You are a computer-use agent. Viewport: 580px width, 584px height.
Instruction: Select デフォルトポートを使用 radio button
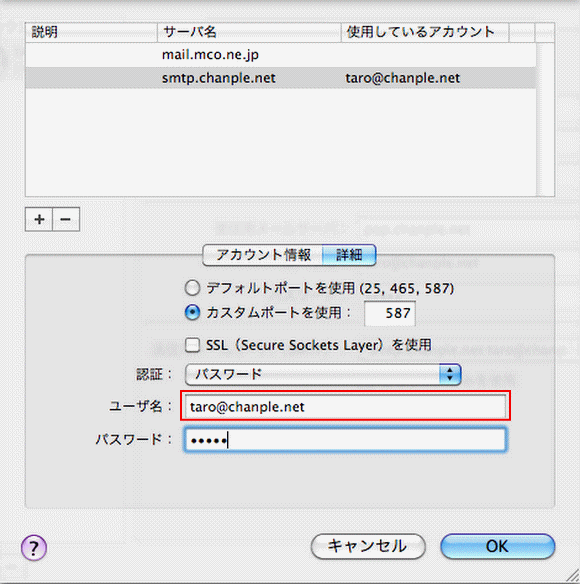point(193,288)
